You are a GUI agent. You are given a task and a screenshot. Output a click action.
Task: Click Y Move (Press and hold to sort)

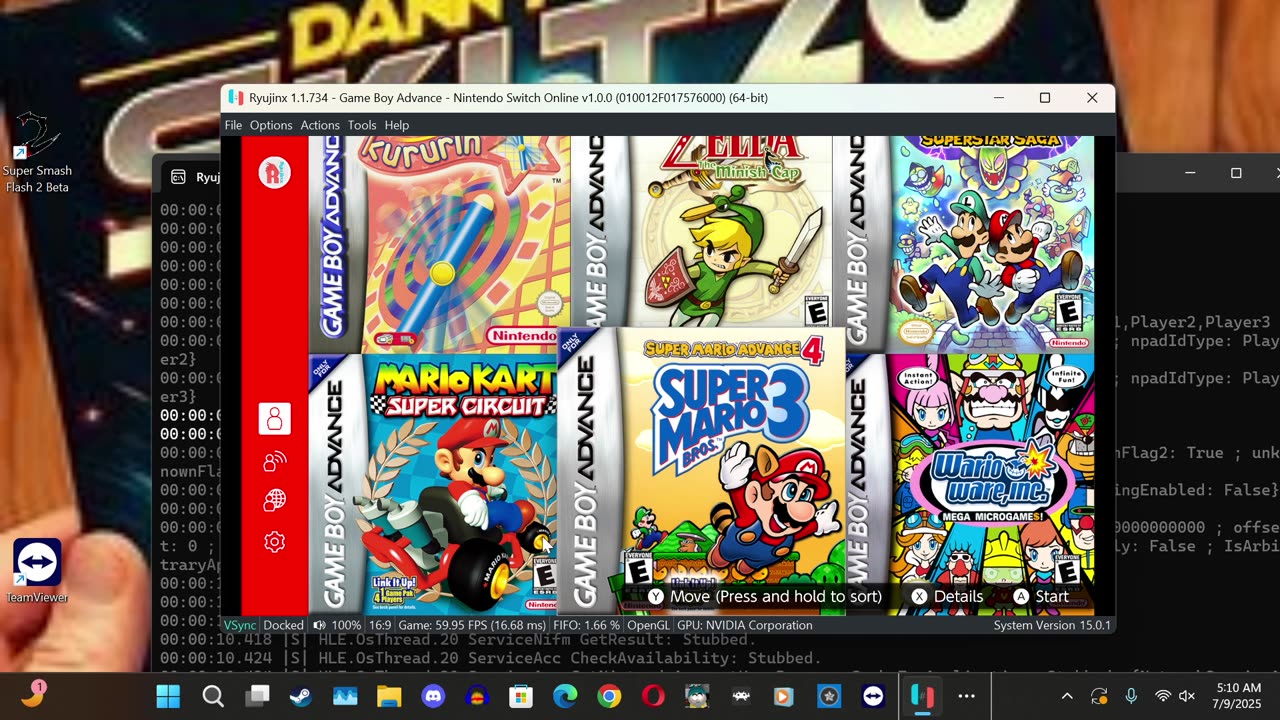pyautogui.click(x=765, y=596)
